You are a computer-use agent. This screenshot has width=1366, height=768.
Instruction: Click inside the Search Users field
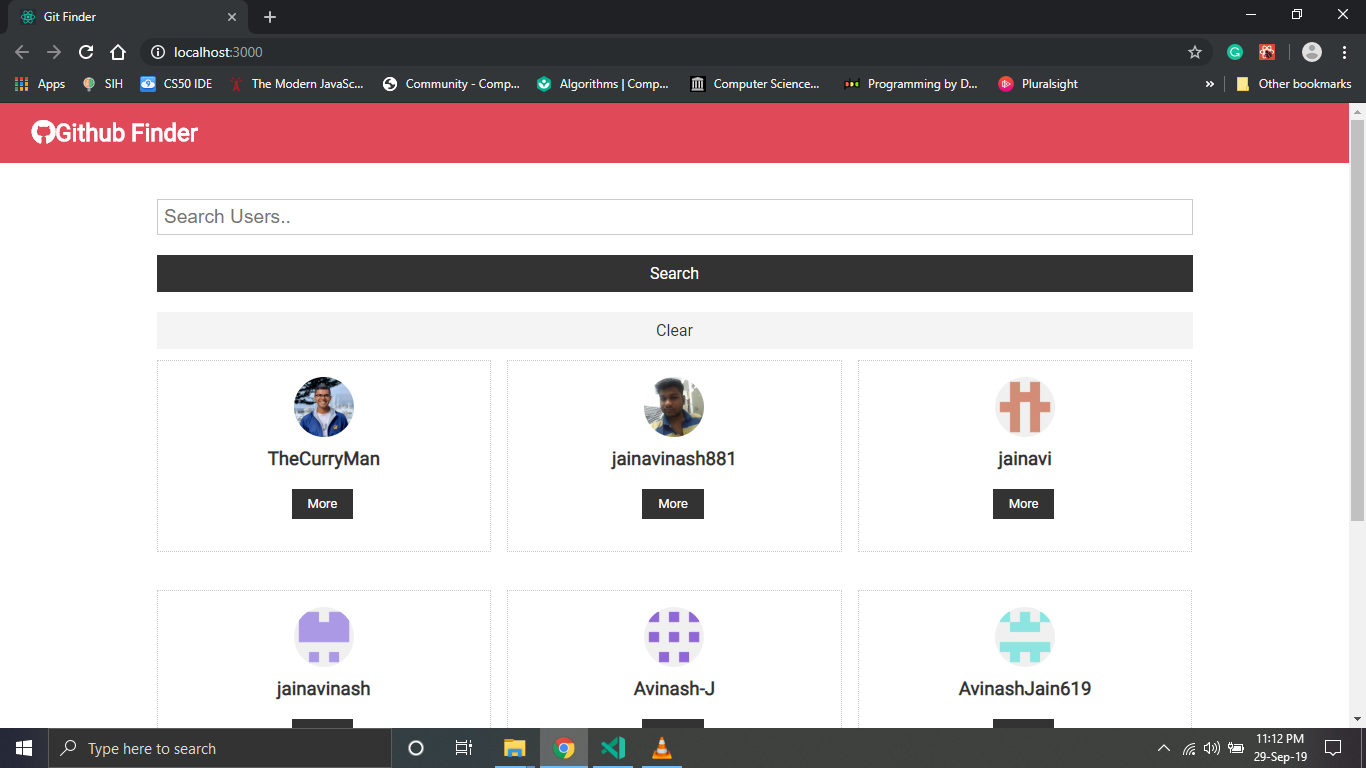pos(674,216)
